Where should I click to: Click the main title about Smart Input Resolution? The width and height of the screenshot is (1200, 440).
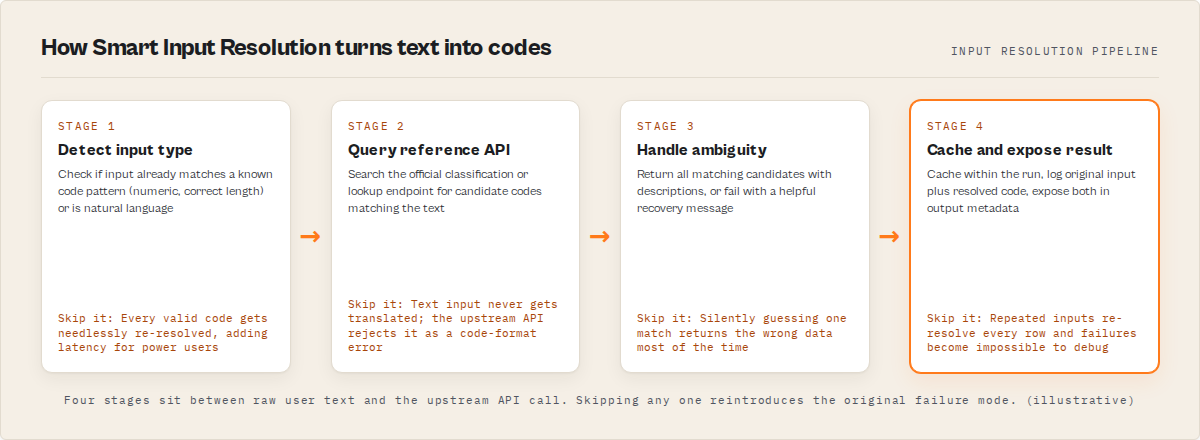pyautogui.click(x=296, y=48)
